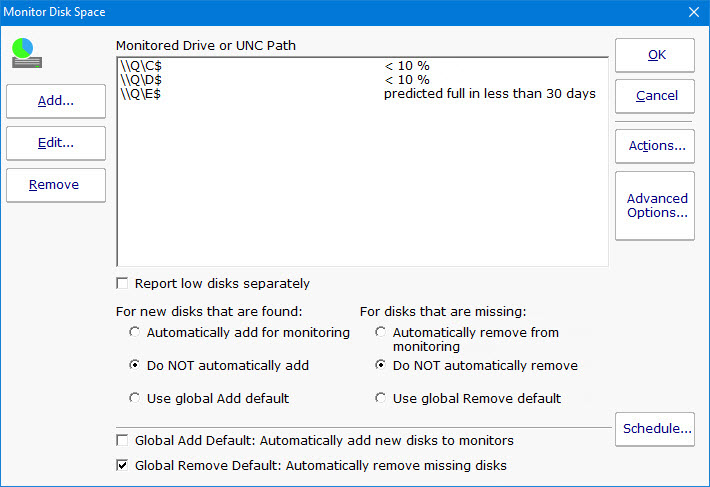Click the Add... button
This screenshot has height=487, width=710.
pyautogui.click(x=56, y=101)
